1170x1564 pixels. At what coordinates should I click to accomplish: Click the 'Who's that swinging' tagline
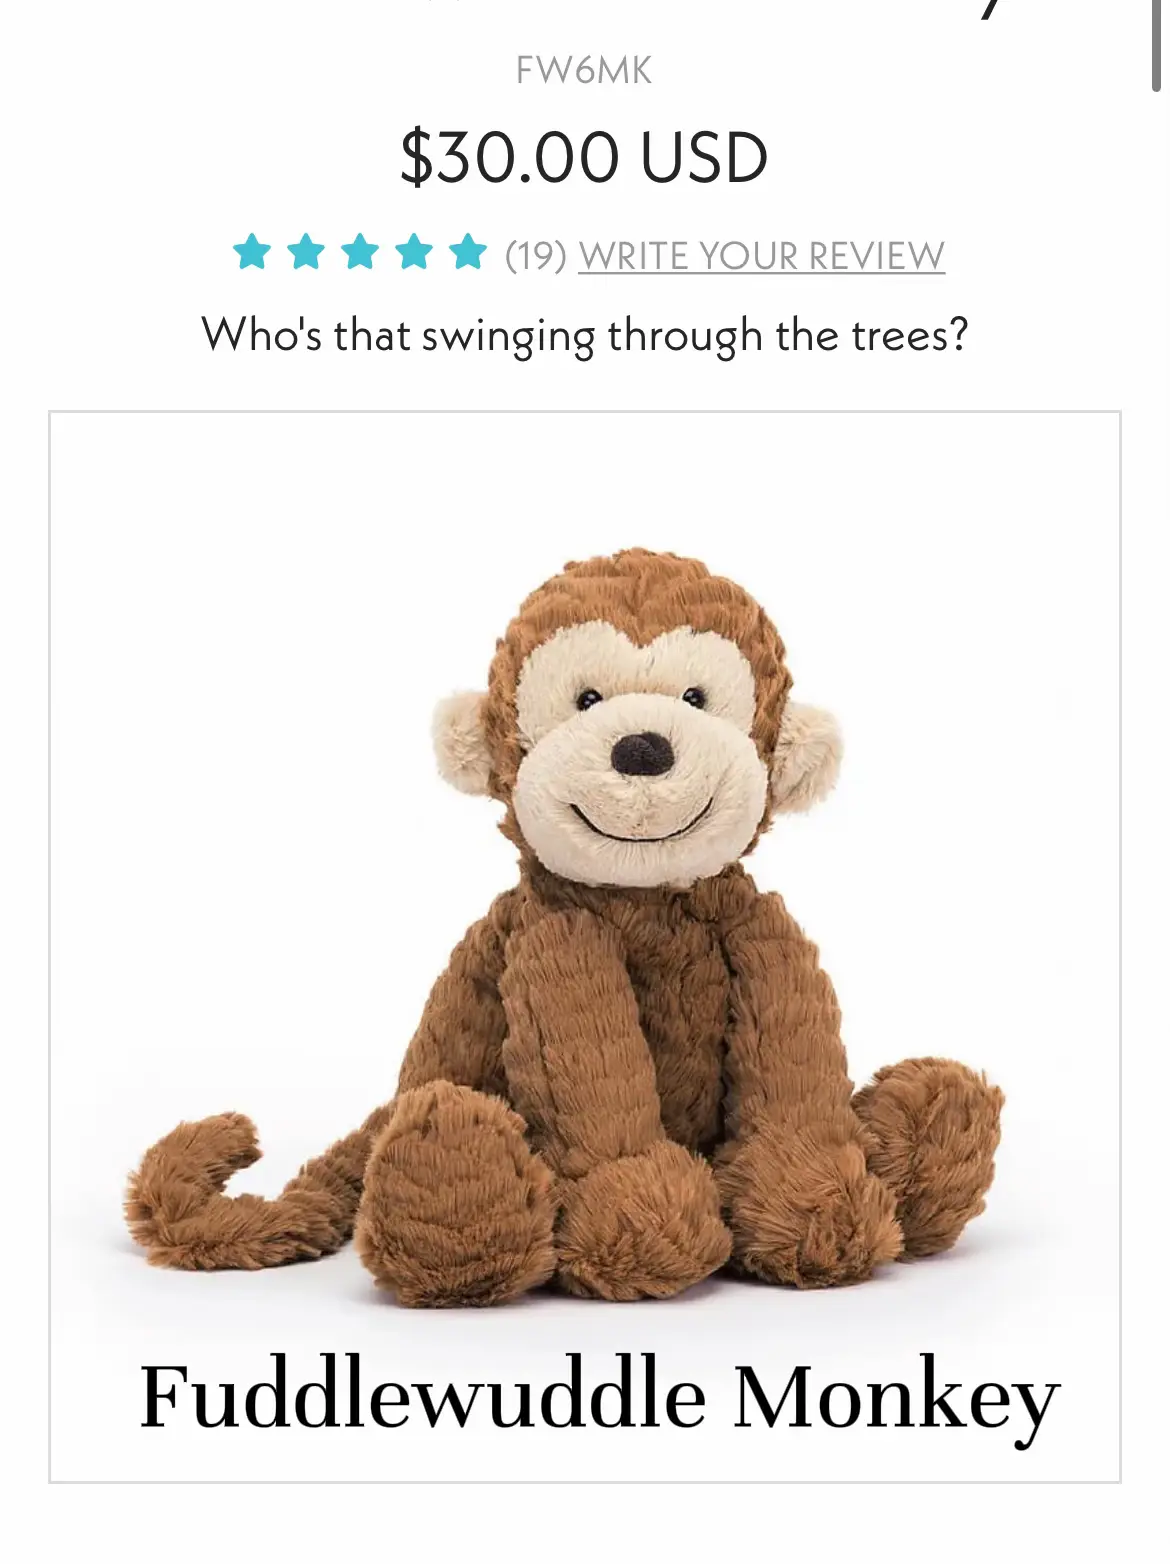(x=584, y=335)
